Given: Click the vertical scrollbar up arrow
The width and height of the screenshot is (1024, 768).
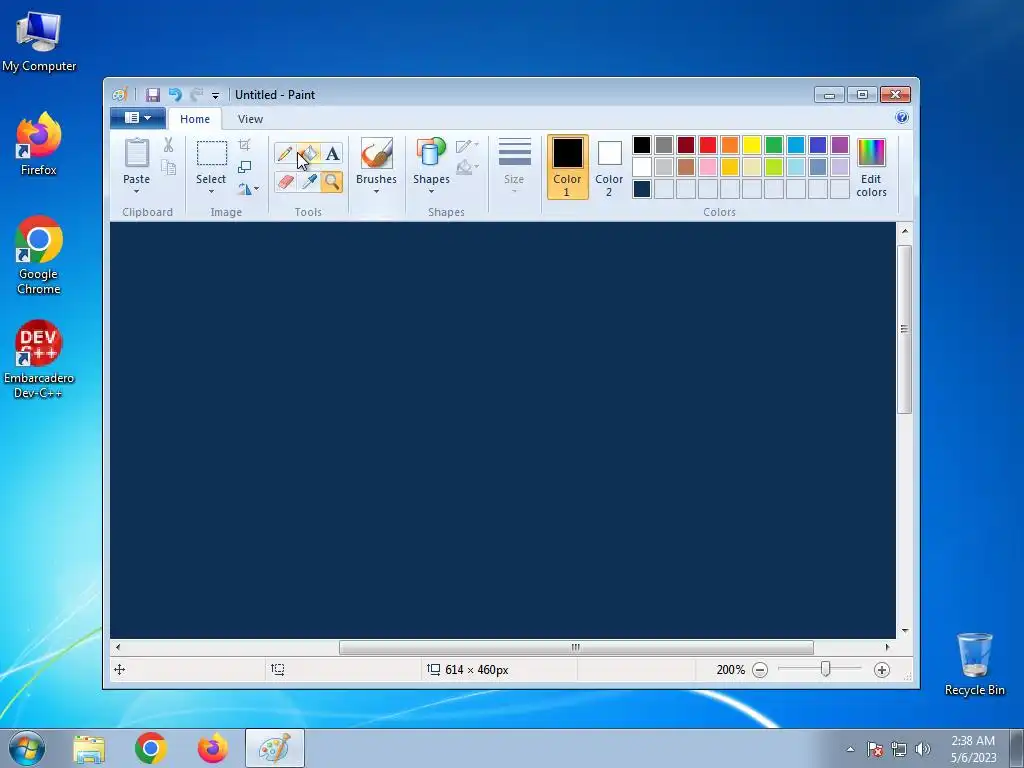Looking at the screenshot, I should pyautogui.click(x=904, y=231).
